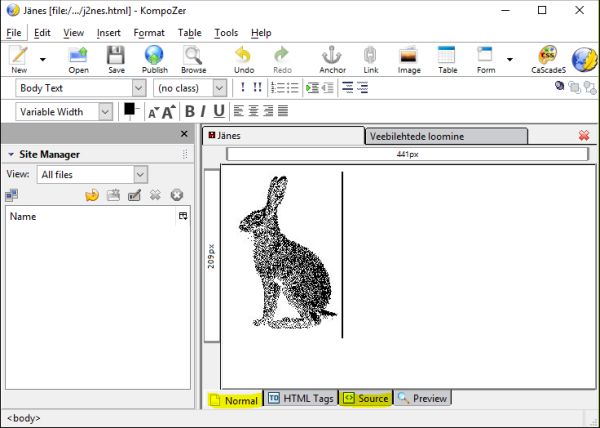This screenshot has height=428, width=600.
Task: Click the Table toolbar icon
Action: point(447,59)
